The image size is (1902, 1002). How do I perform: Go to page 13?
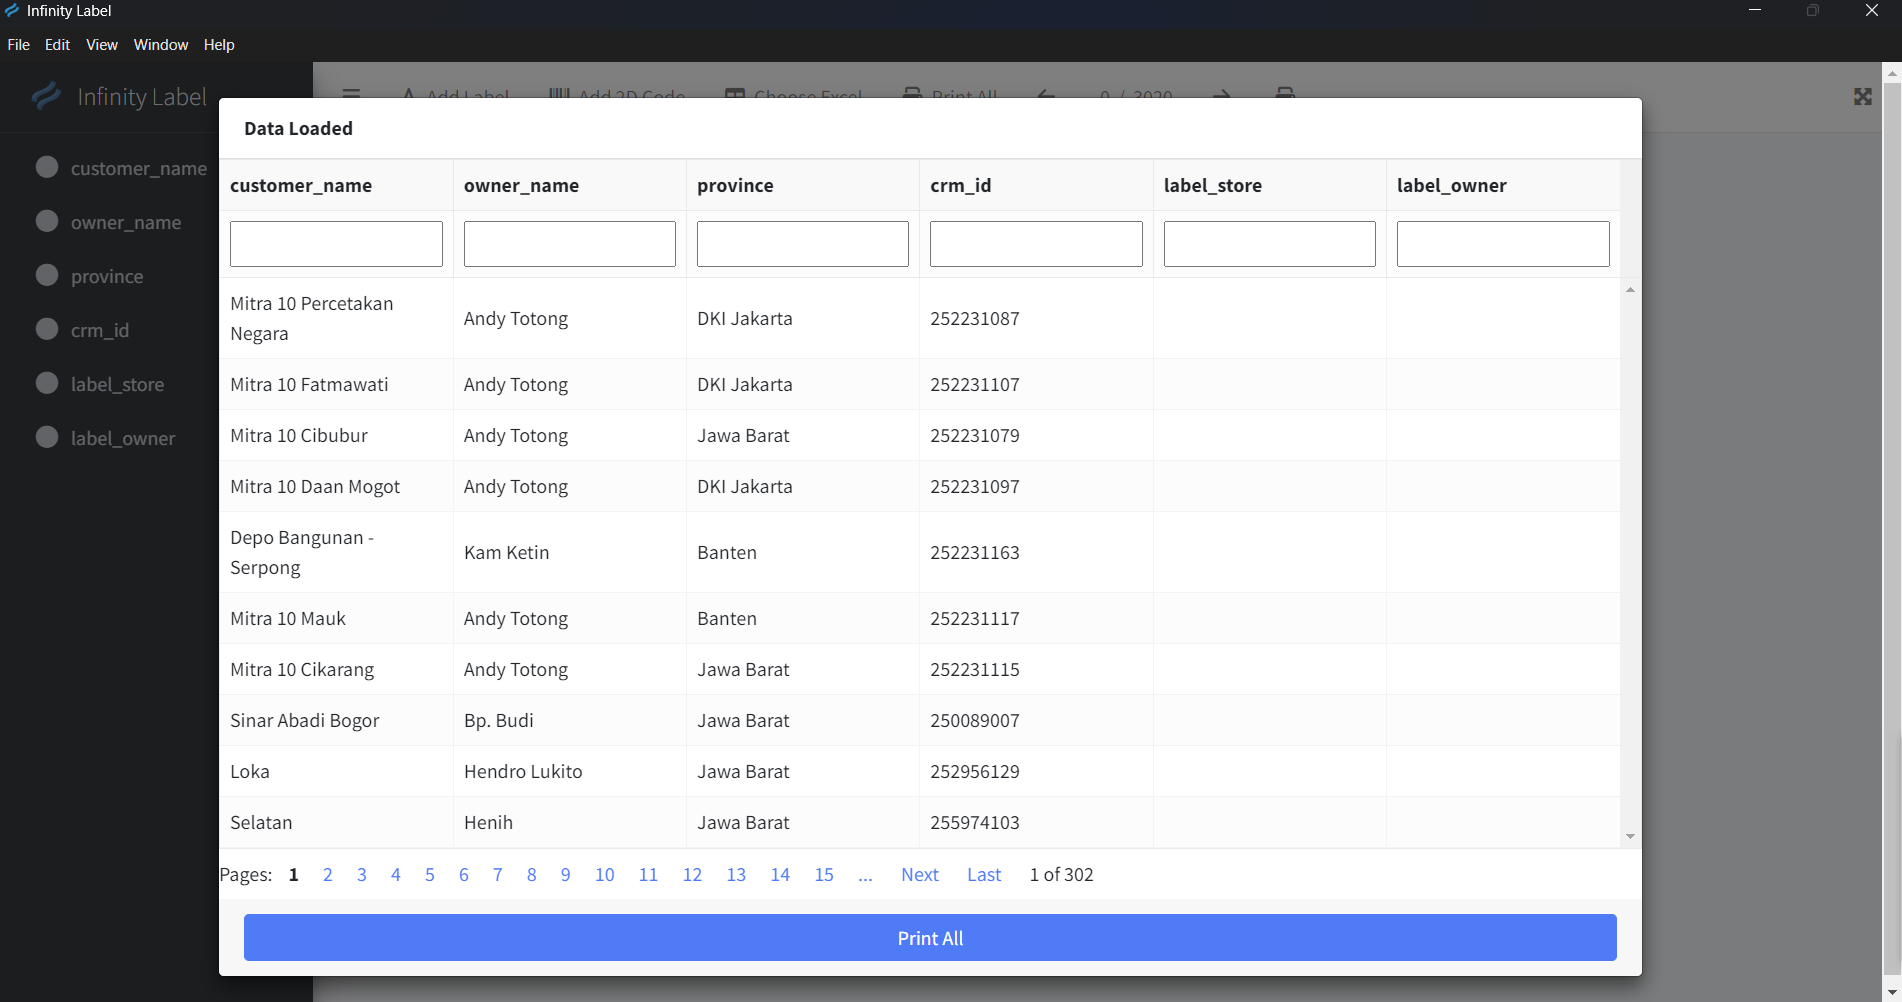(736, 875)
